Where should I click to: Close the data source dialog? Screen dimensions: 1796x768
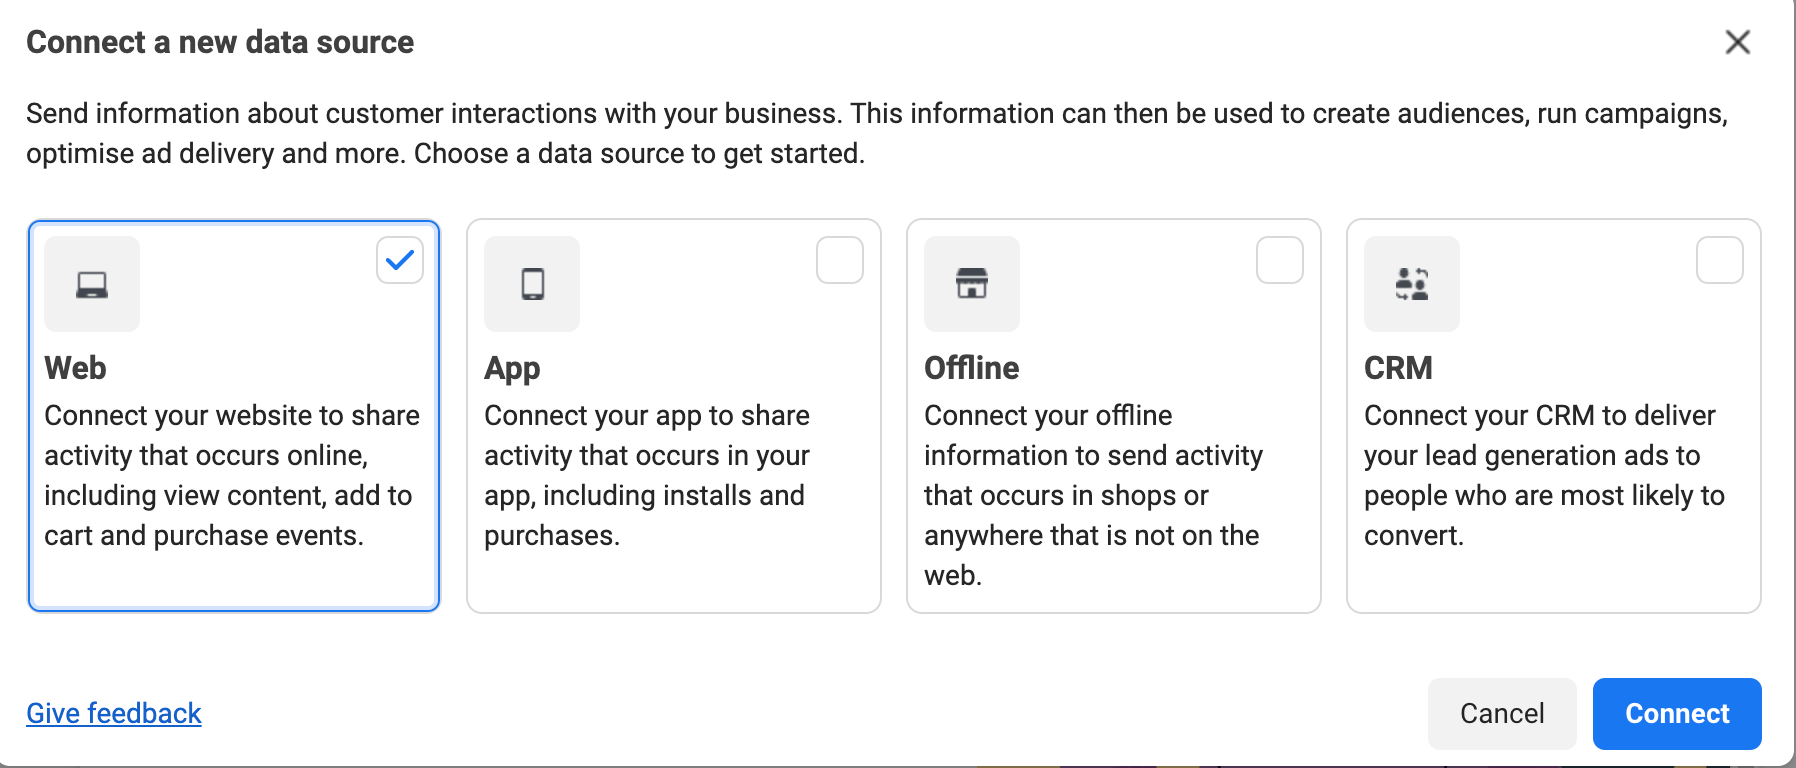[1737, 42]
